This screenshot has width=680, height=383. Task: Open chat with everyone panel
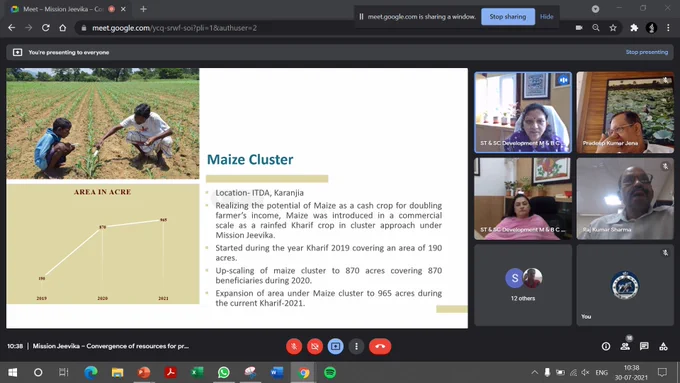click(644, 346)
